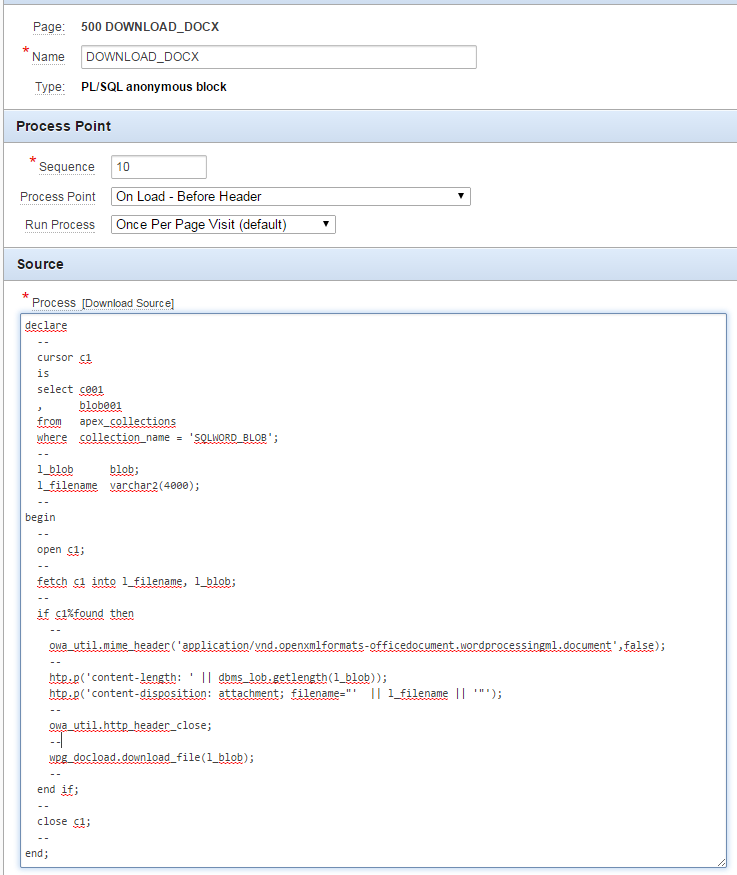Viewport: 737px width, 875px height.
Task: Click the 'l_blob blob;' declaration line
Action: coord(88,469)
